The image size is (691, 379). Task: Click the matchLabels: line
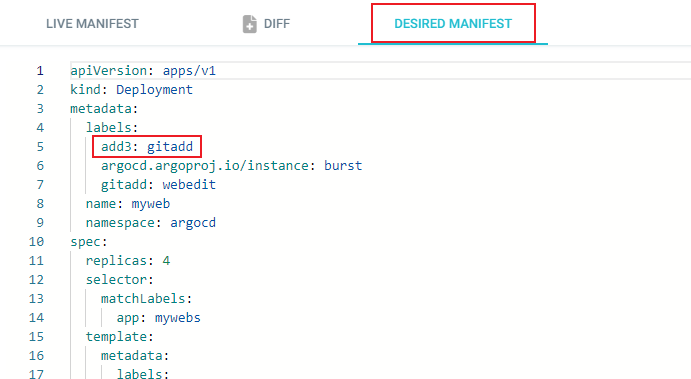(146, 298)
